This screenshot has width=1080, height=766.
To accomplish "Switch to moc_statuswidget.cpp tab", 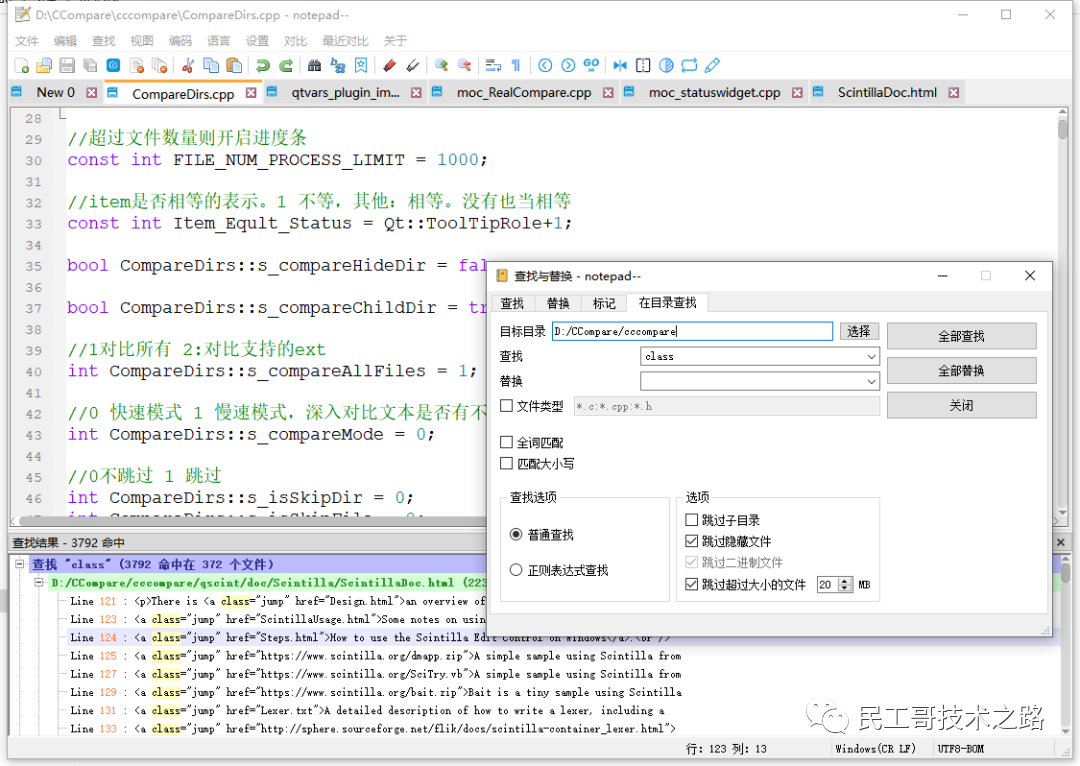I will coord(714,92).
